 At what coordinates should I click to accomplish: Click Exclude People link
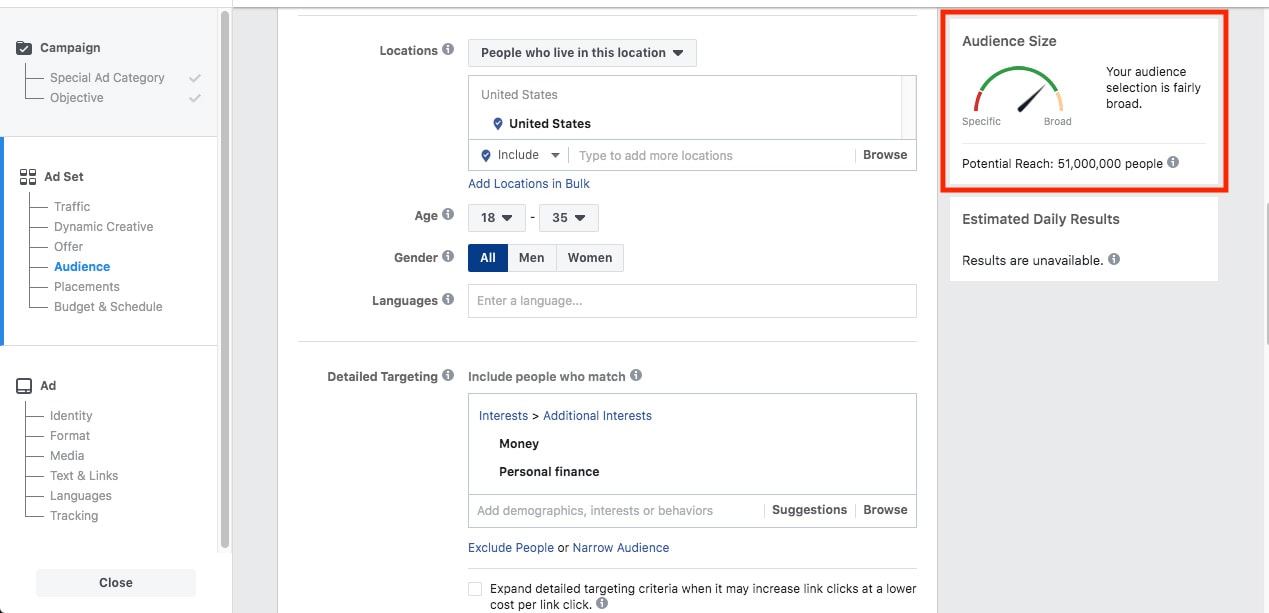tap(511, 547)
